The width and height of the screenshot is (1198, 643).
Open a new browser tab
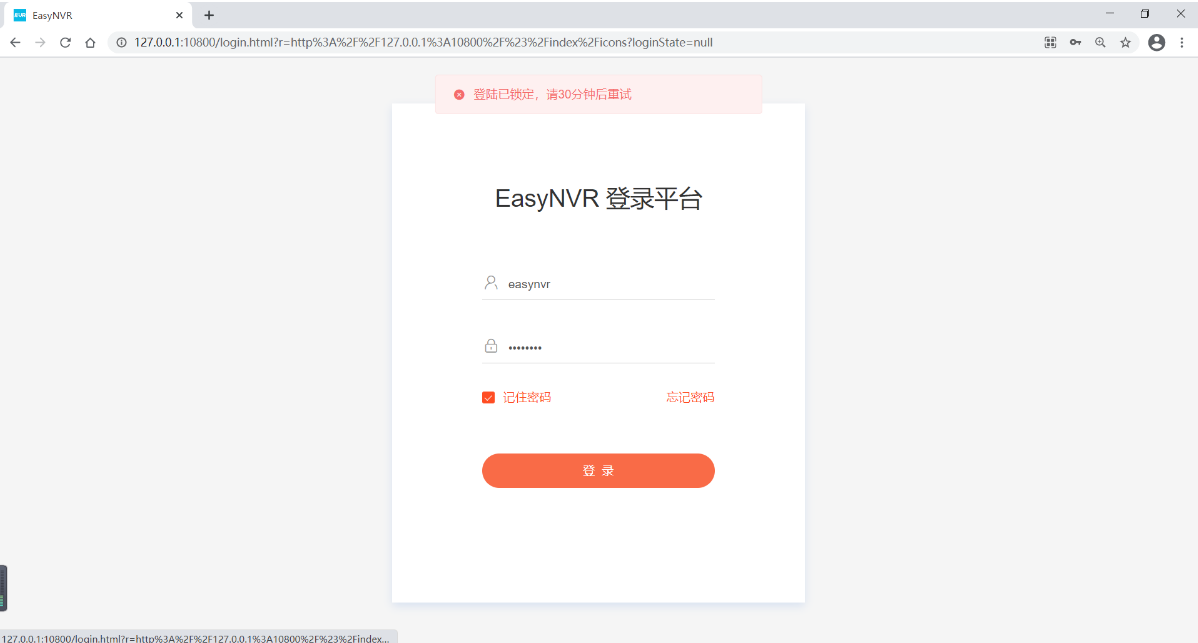point(209,15)
